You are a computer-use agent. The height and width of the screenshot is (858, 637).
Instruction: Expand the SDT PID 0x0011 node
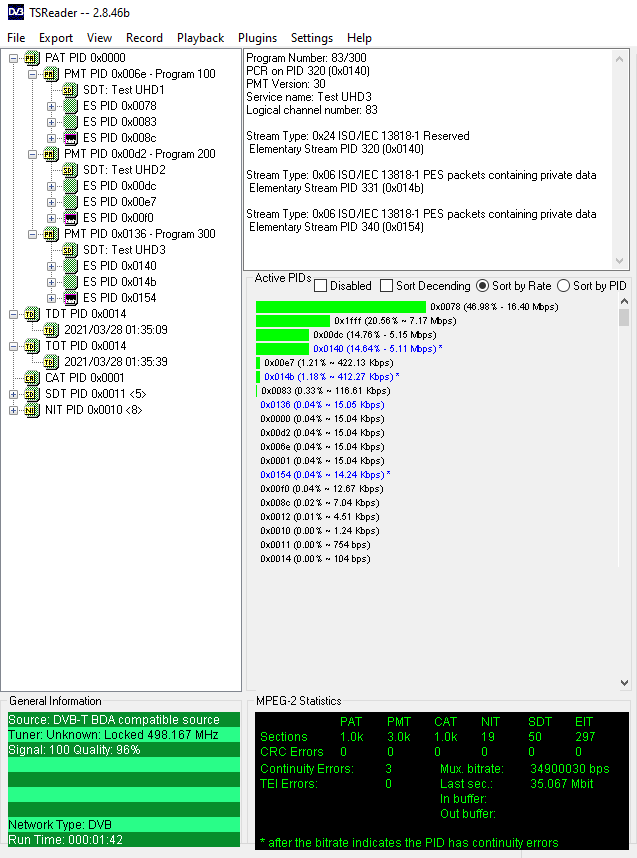click(14, 394)
